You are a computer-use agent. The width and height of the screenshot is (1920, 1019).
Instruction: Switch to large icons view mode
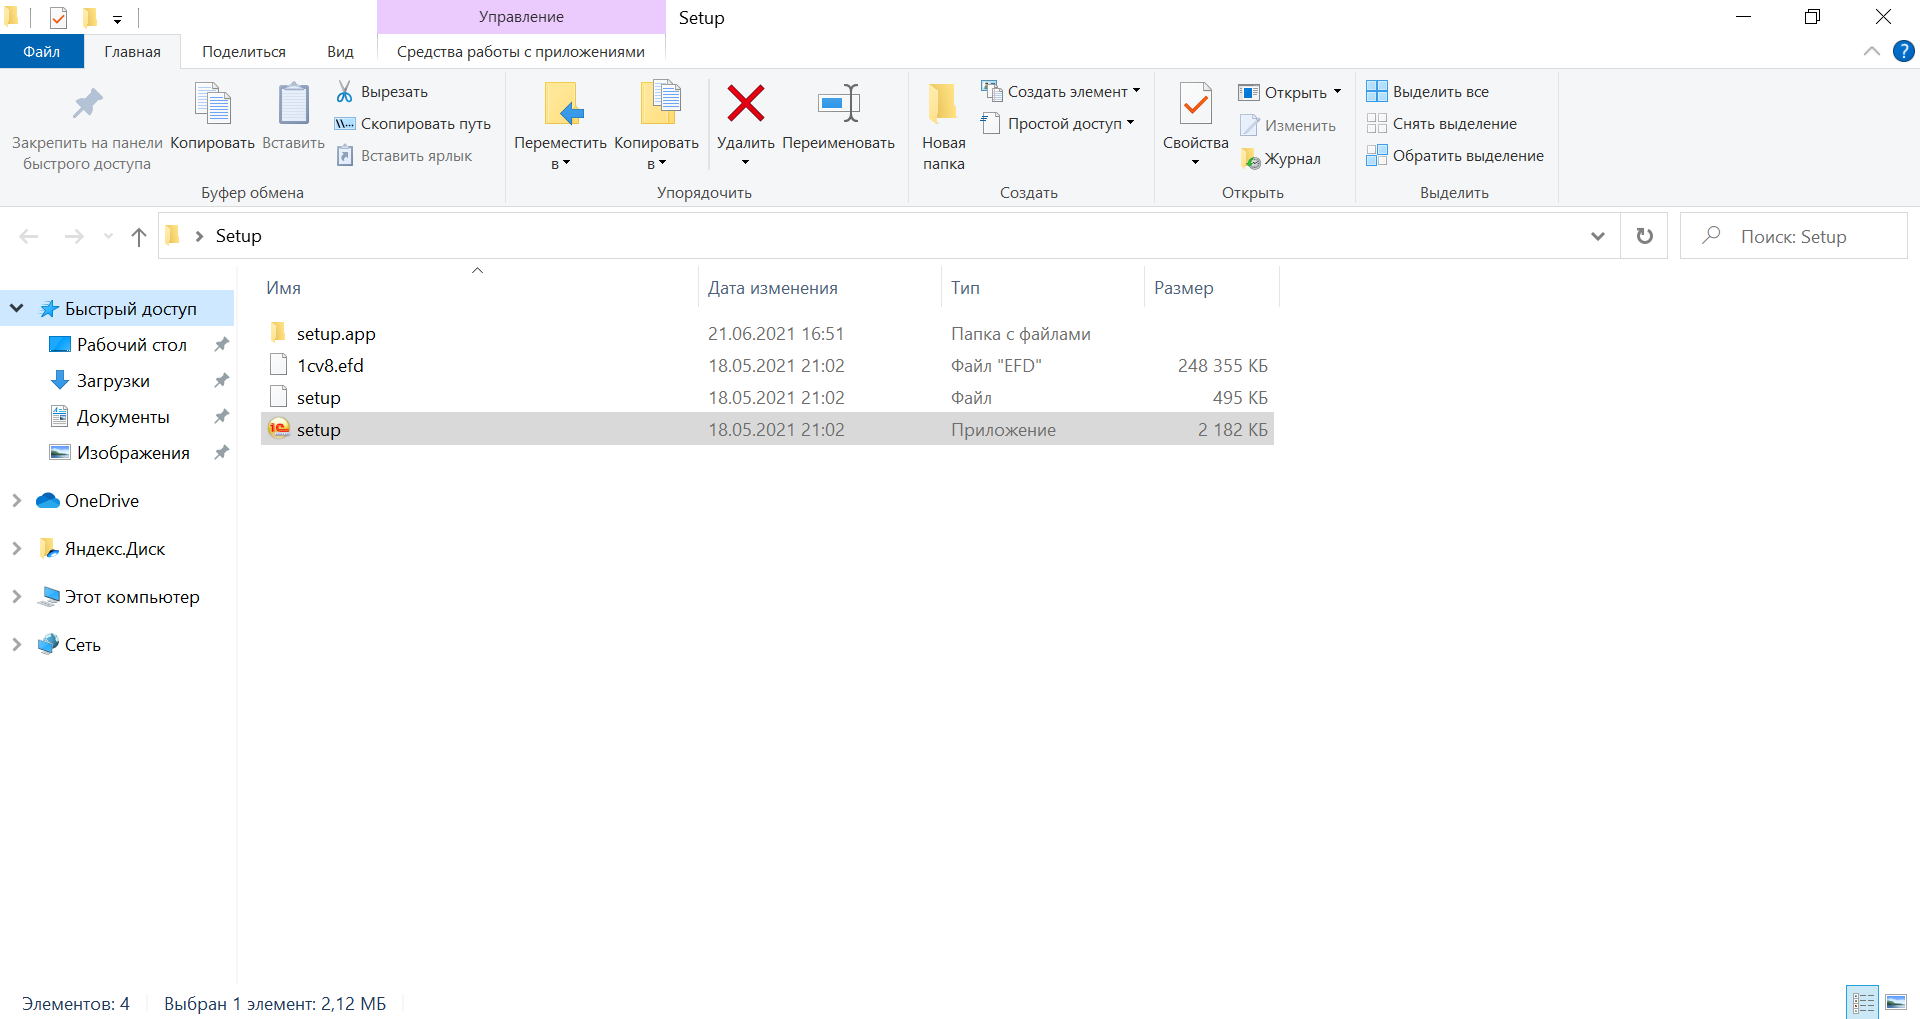pyautogui.click(x=1895, y=1002)
